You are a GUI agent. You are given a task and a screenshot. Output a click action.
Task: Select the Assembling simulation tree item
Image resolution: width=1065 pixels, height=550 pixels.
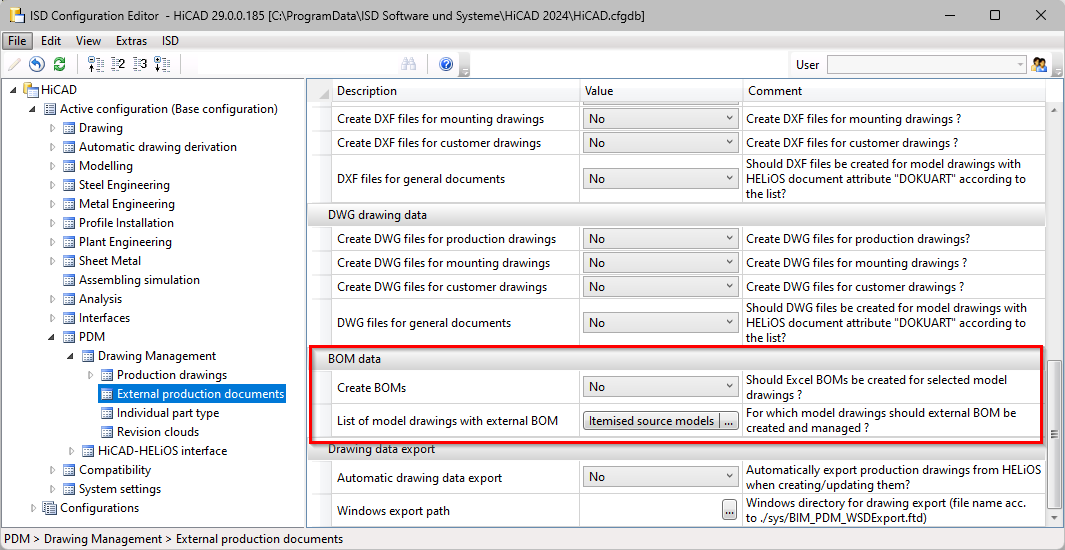(139, 280)
